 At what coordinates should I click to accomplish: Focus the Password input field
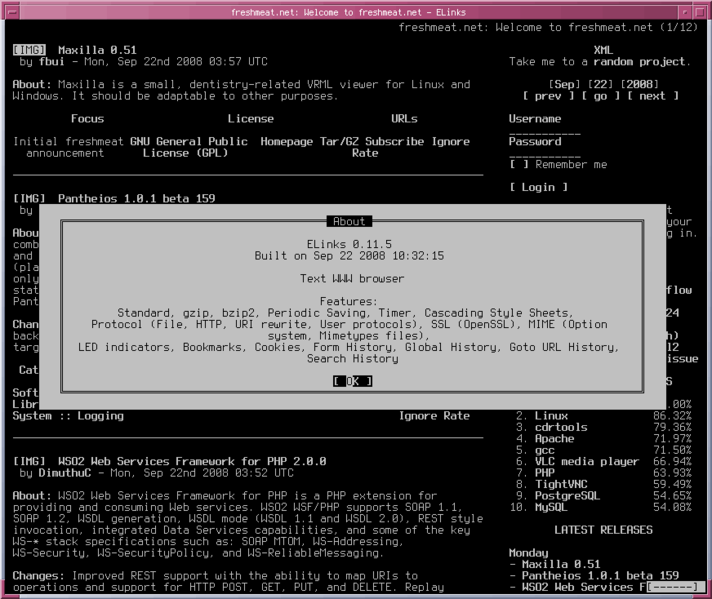(544, 153)
